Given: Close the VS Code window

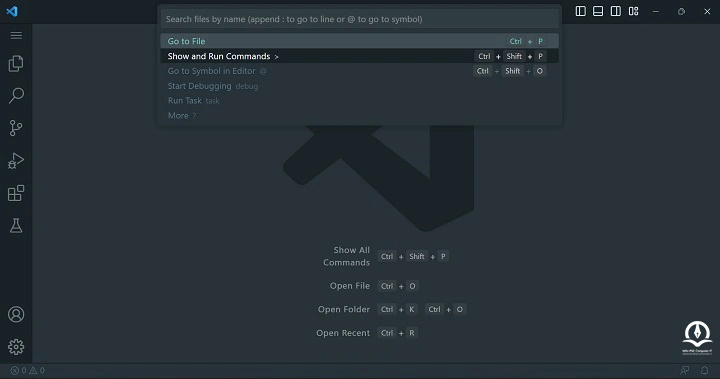Looking at the screenshot, I should pos(707,11).
